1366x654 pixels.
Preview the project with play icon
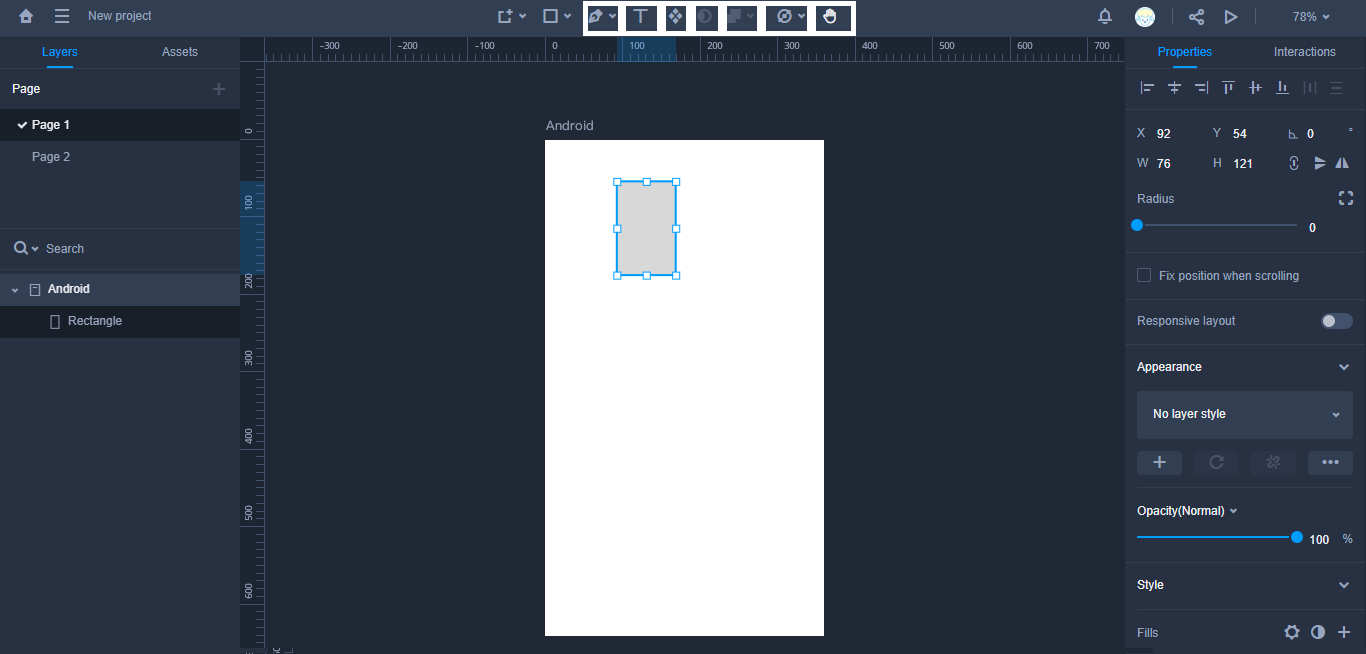point(1231,16)
